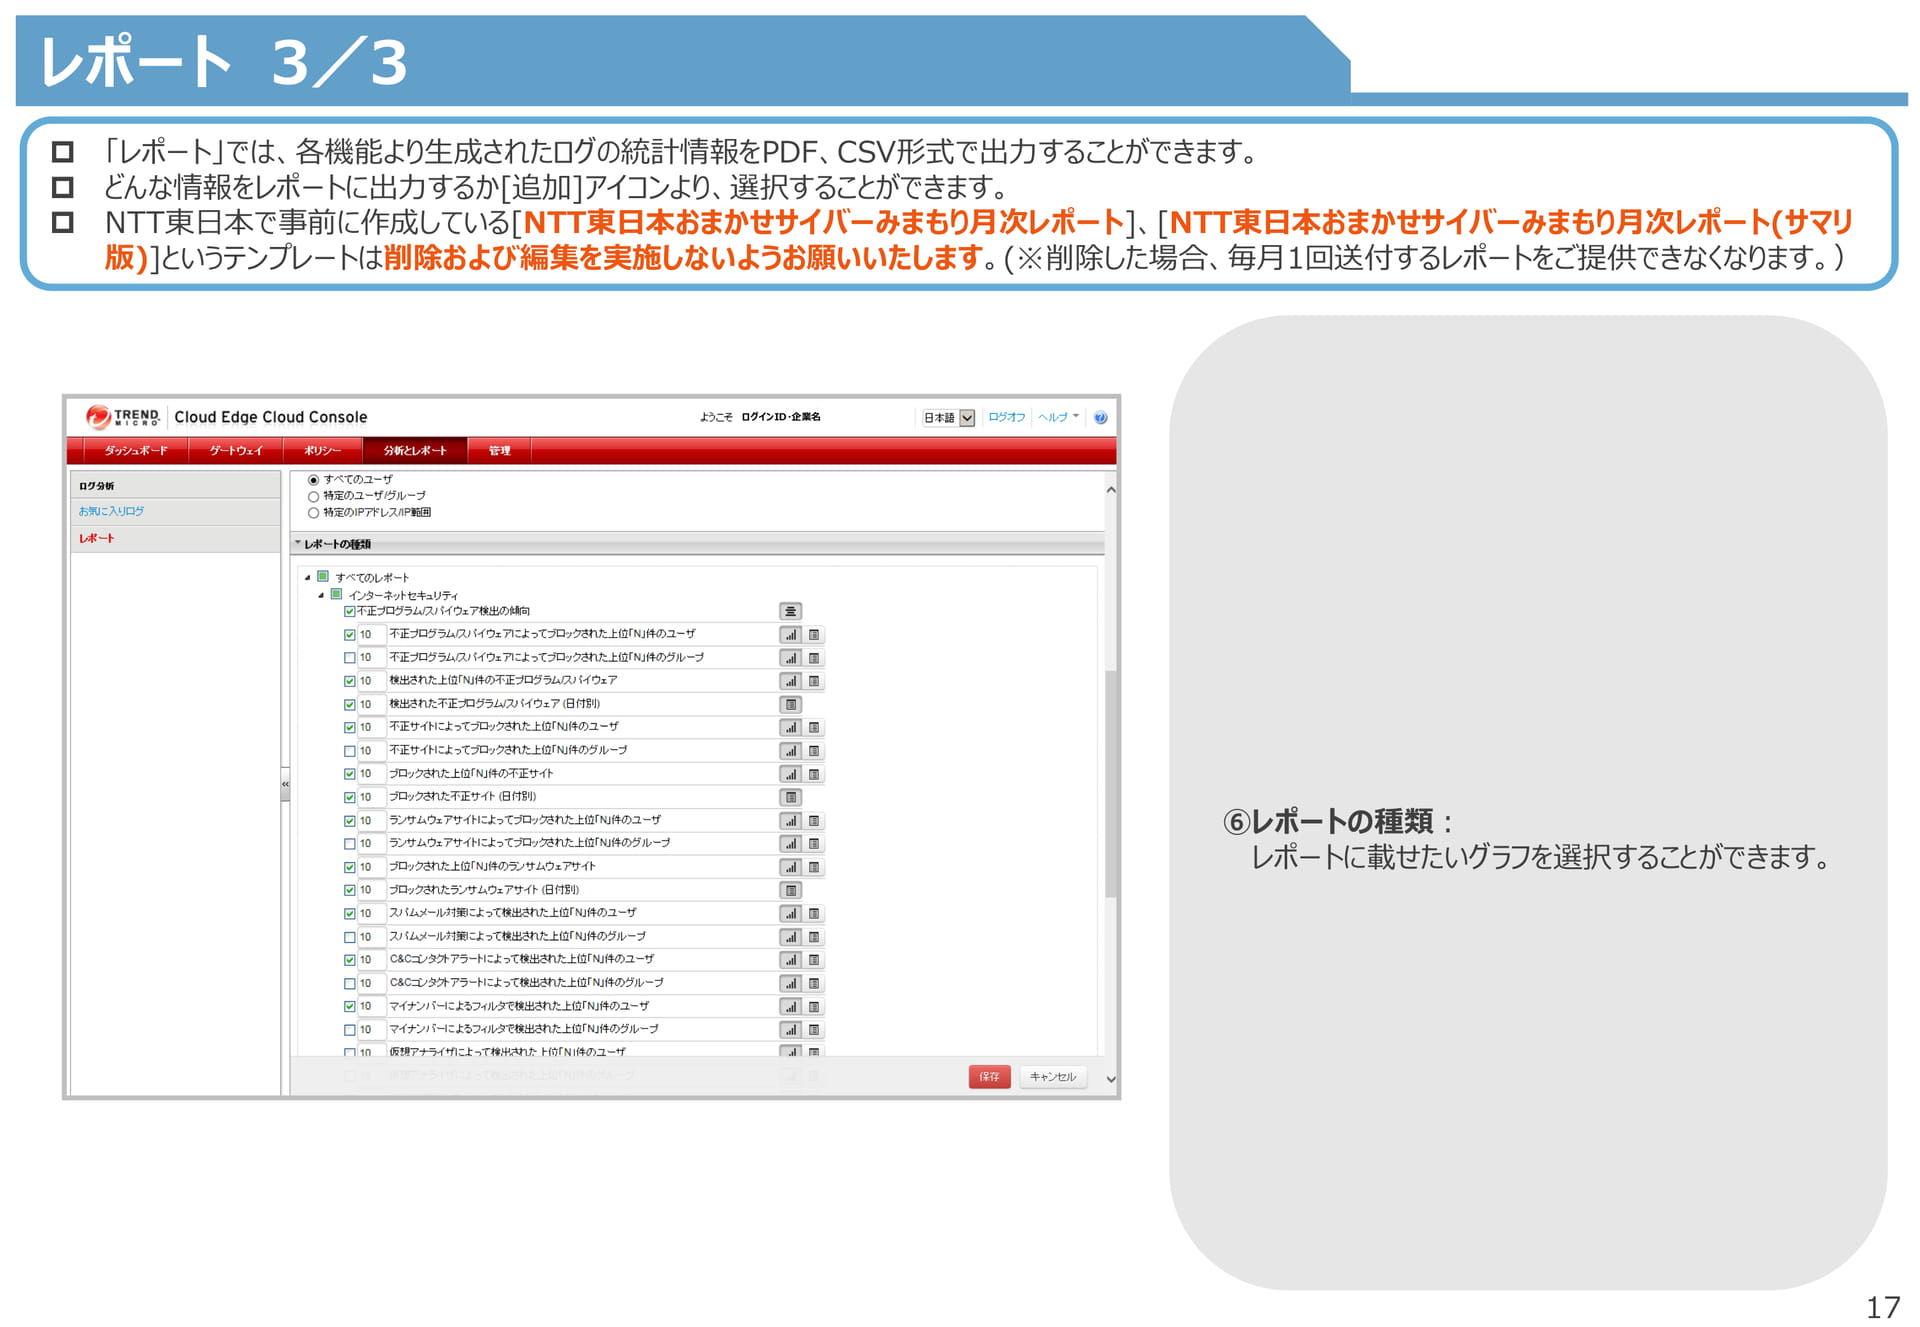Click the ログインID・企業名 welcome text
This screenshot has height=1327, width=1920.
coord(781,417)
